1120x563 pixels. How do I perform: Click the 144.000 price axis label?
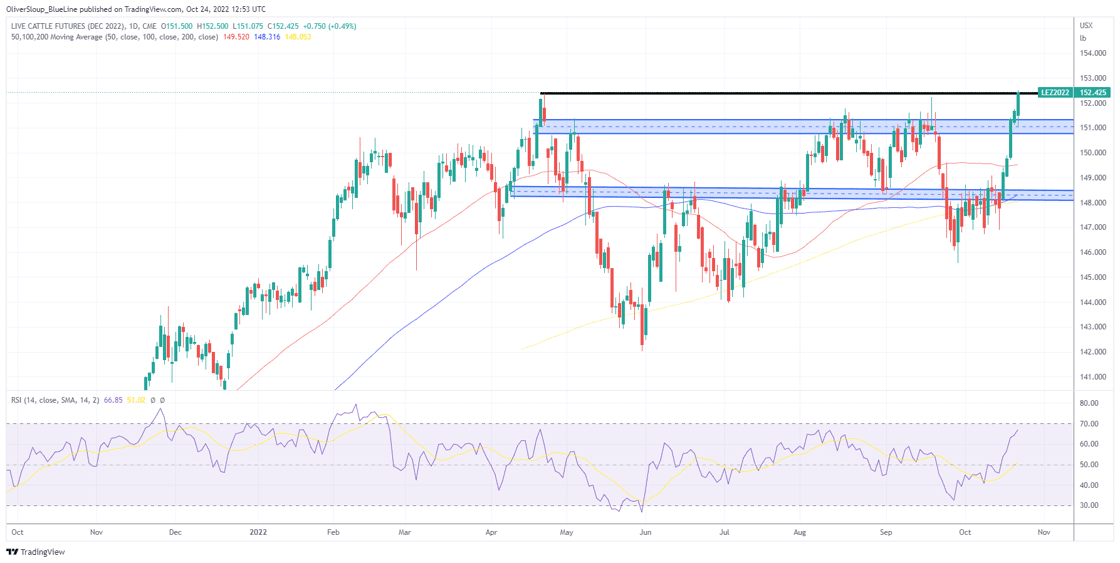pos(1091,302)
